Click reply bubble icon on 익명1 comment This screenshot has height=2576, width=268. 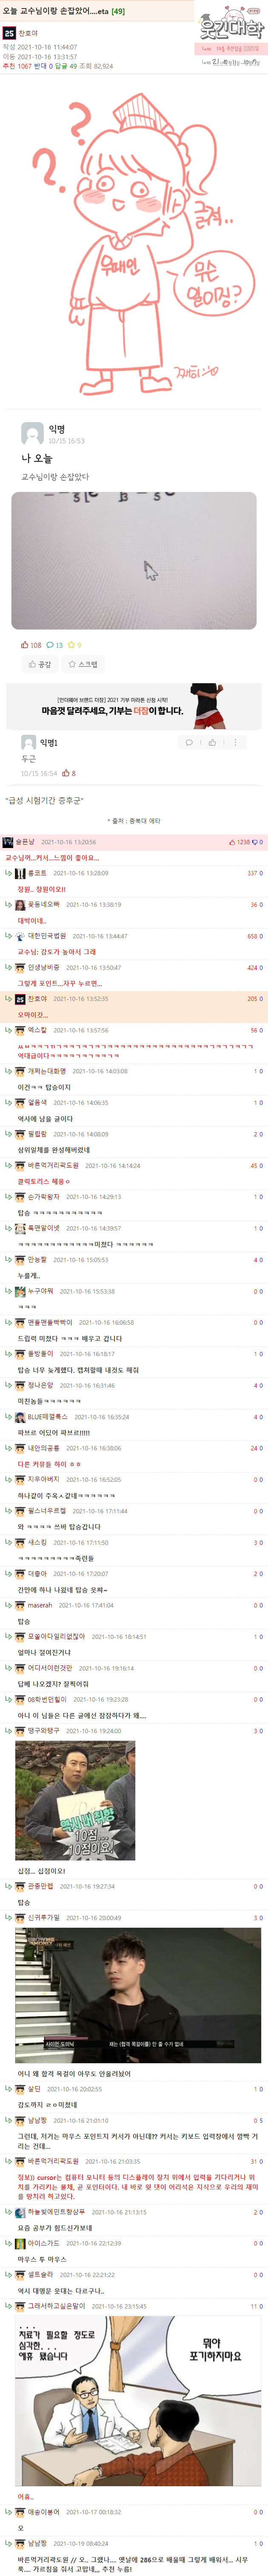coord(189,742)
